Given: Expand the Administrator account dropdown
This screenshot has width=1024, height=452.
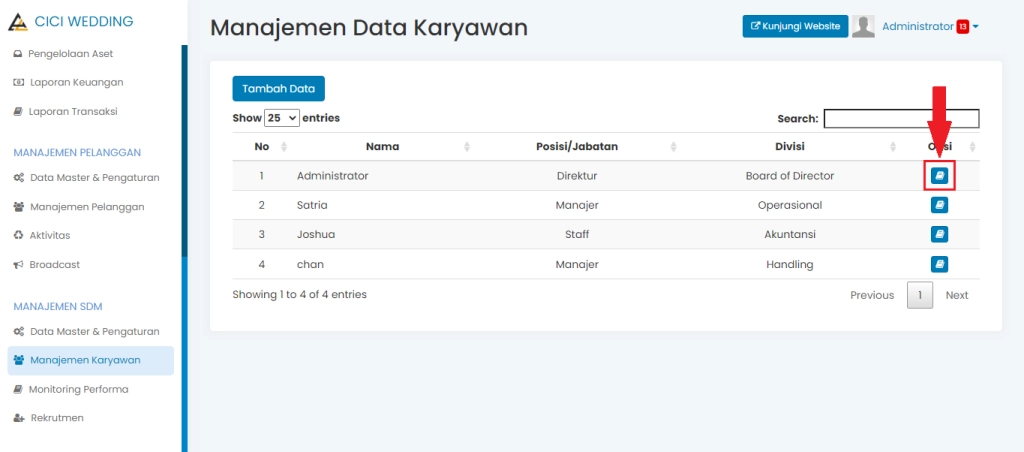Looking at the screenshot, I should (928, 27).
